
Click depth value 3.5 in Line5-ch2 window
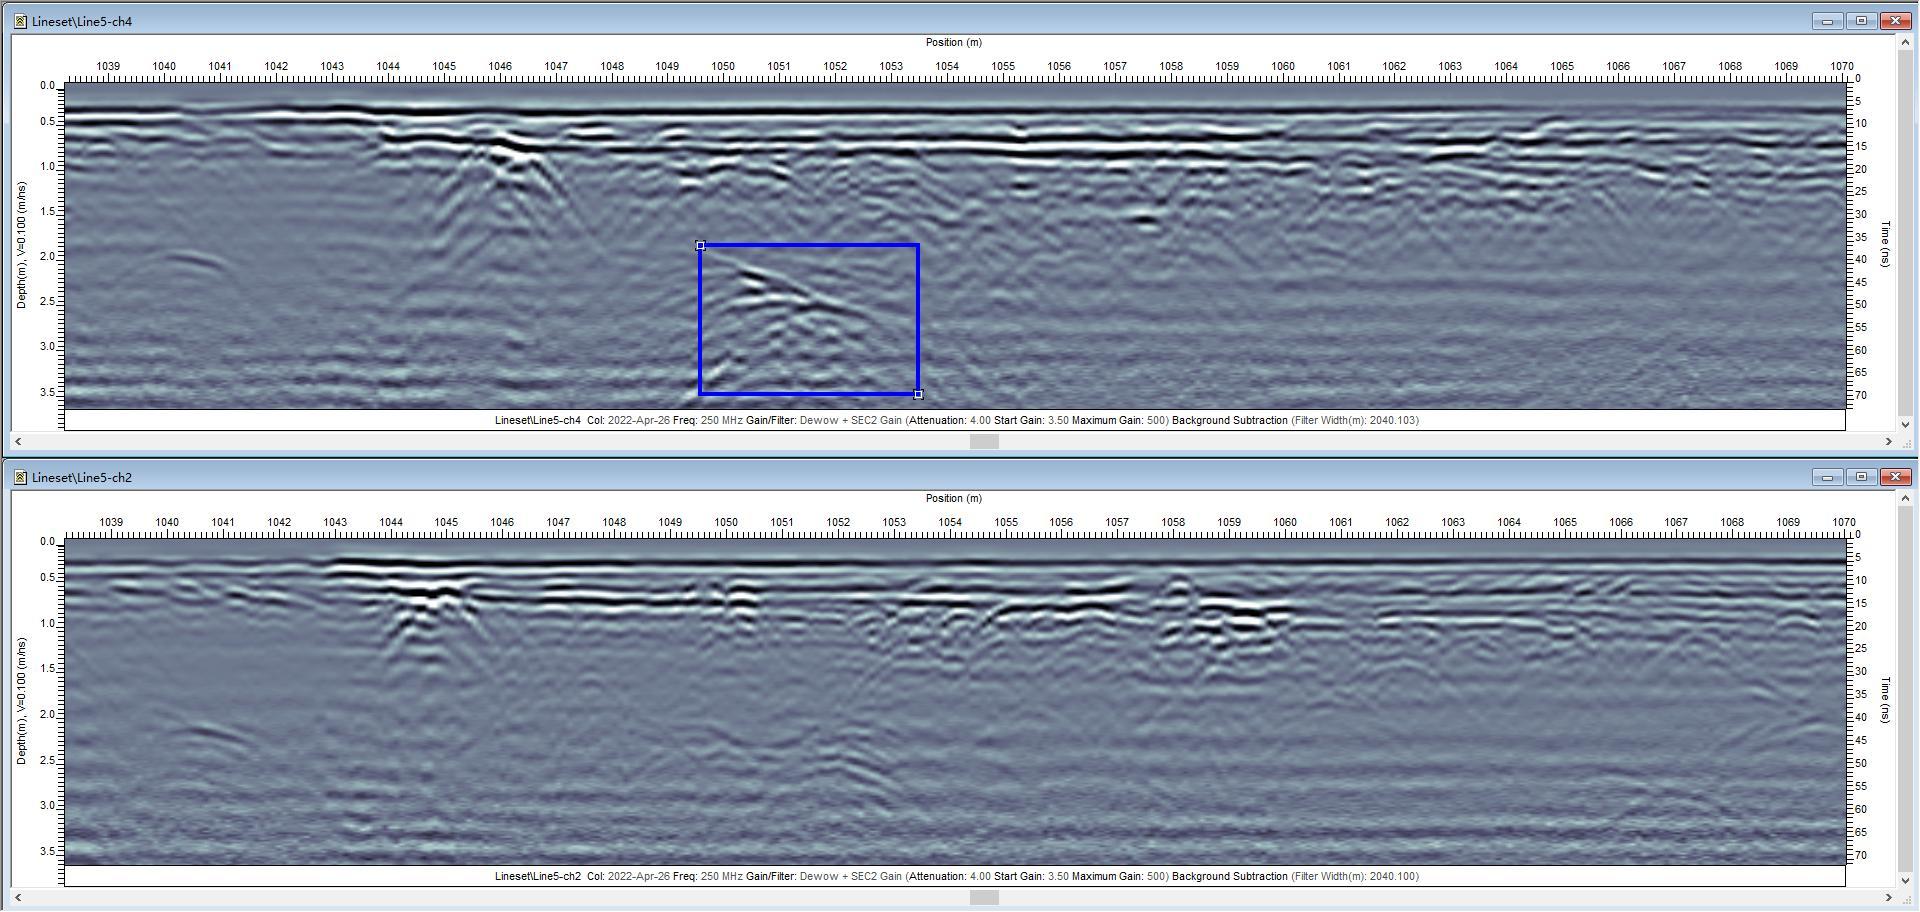tap(47, 851)
